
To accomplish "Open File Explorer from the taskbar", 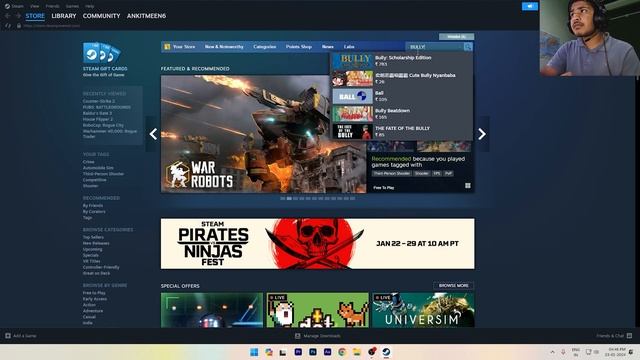I will pyautogui.click(x=357, y=352).
